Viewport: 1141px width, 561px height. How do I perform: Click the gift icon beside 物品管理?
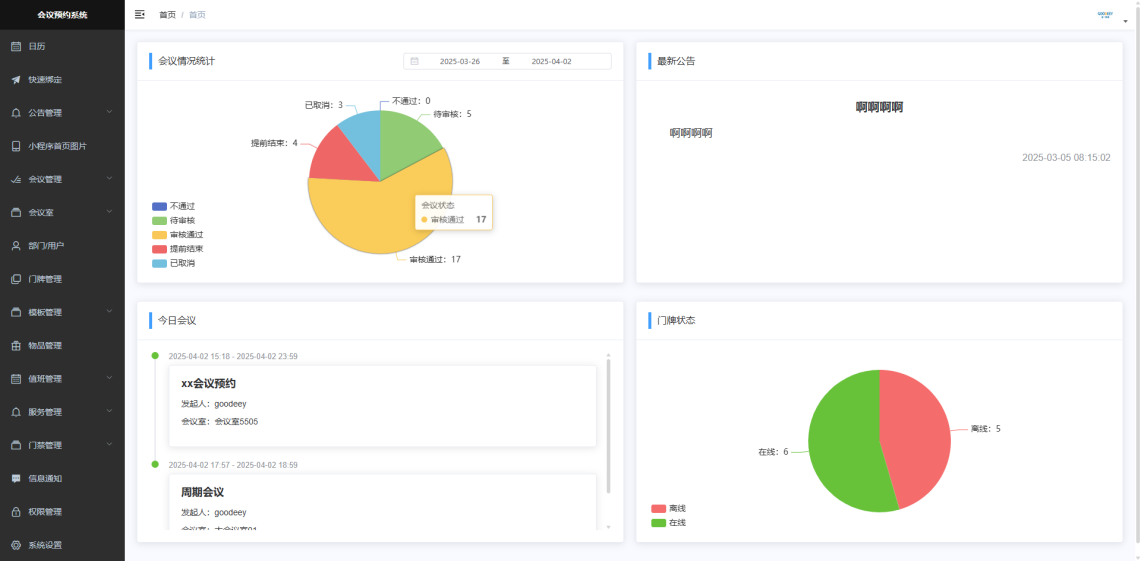tap(16, 346)
